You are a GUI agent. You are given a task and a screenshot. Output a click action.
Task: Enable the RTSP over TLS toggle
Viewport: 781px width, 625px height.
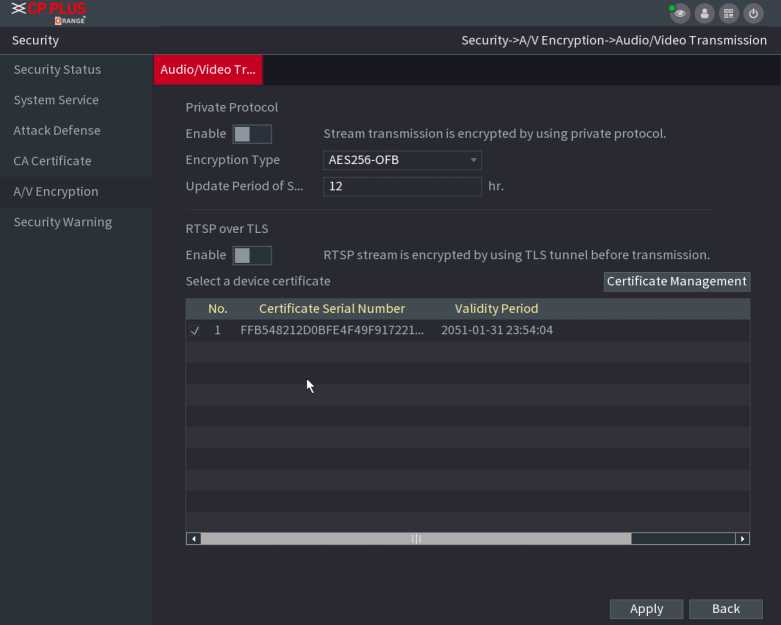point(251,256)
